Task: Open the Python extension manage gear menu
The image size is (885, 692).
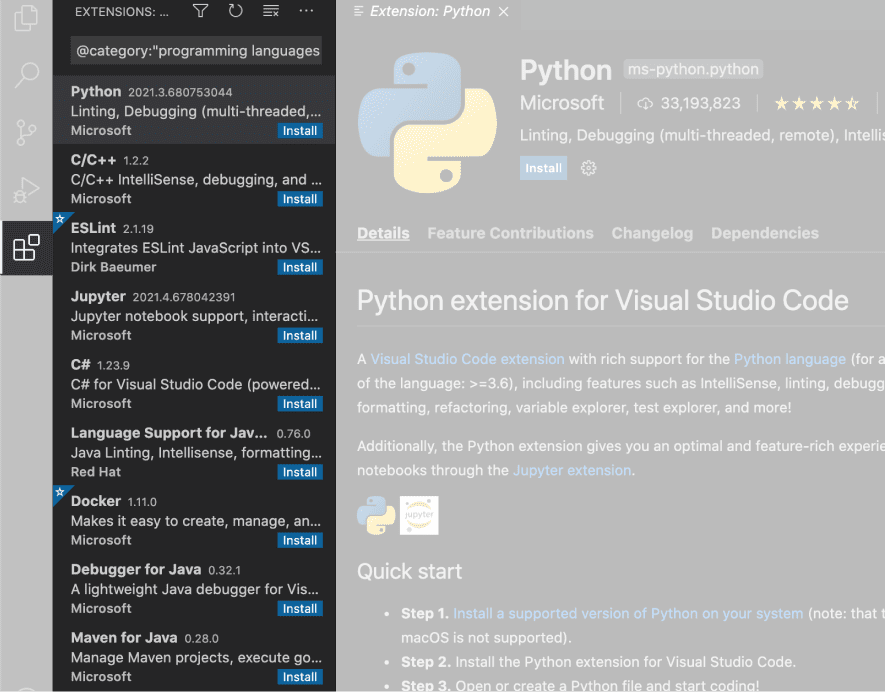Action: [x=589, y=168]
